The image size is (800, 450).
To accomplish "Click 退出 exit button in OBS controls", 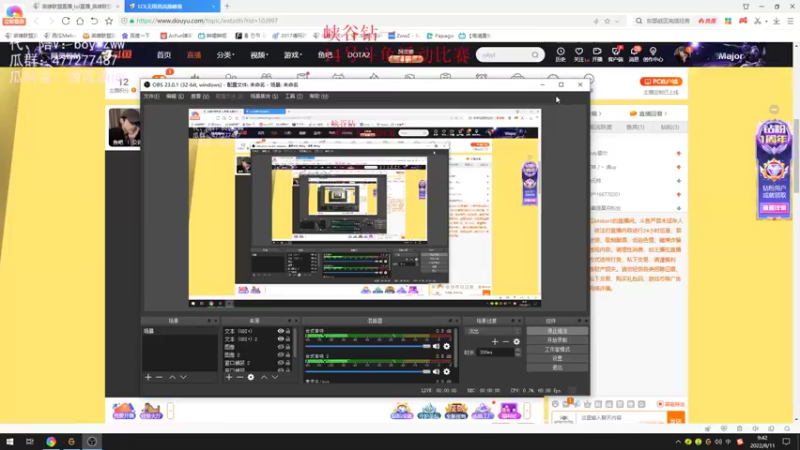I will tap(557, 367).
